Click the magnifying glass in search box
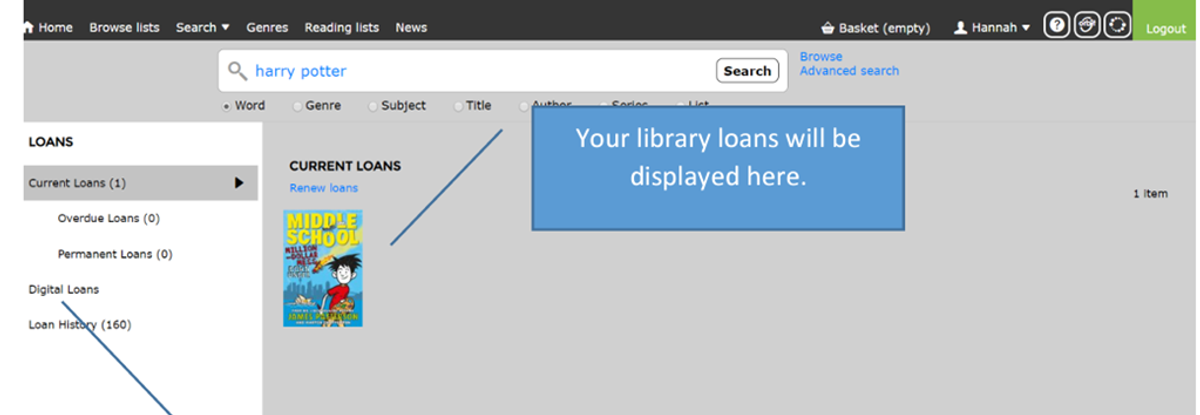The height and width of the screenshot is (415, 1200). point(237,71)
